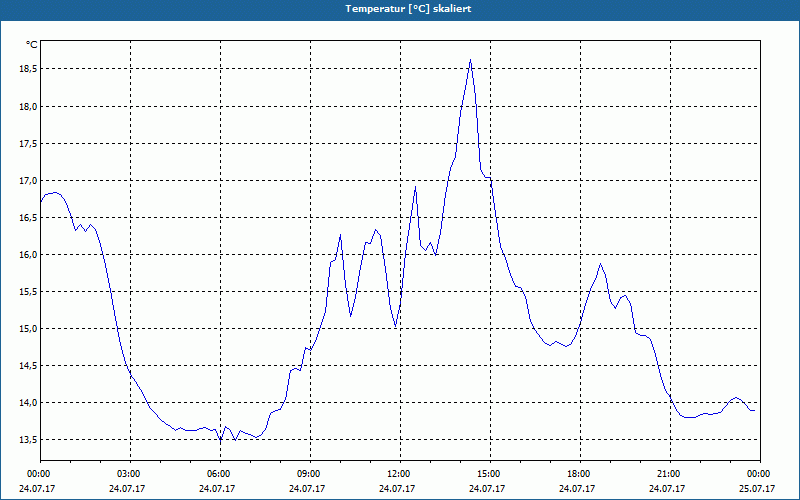Click the 15,0 temperature axis label
This screenshot has height=500, width=800.
pyautogui.click(x=28, y=329)
